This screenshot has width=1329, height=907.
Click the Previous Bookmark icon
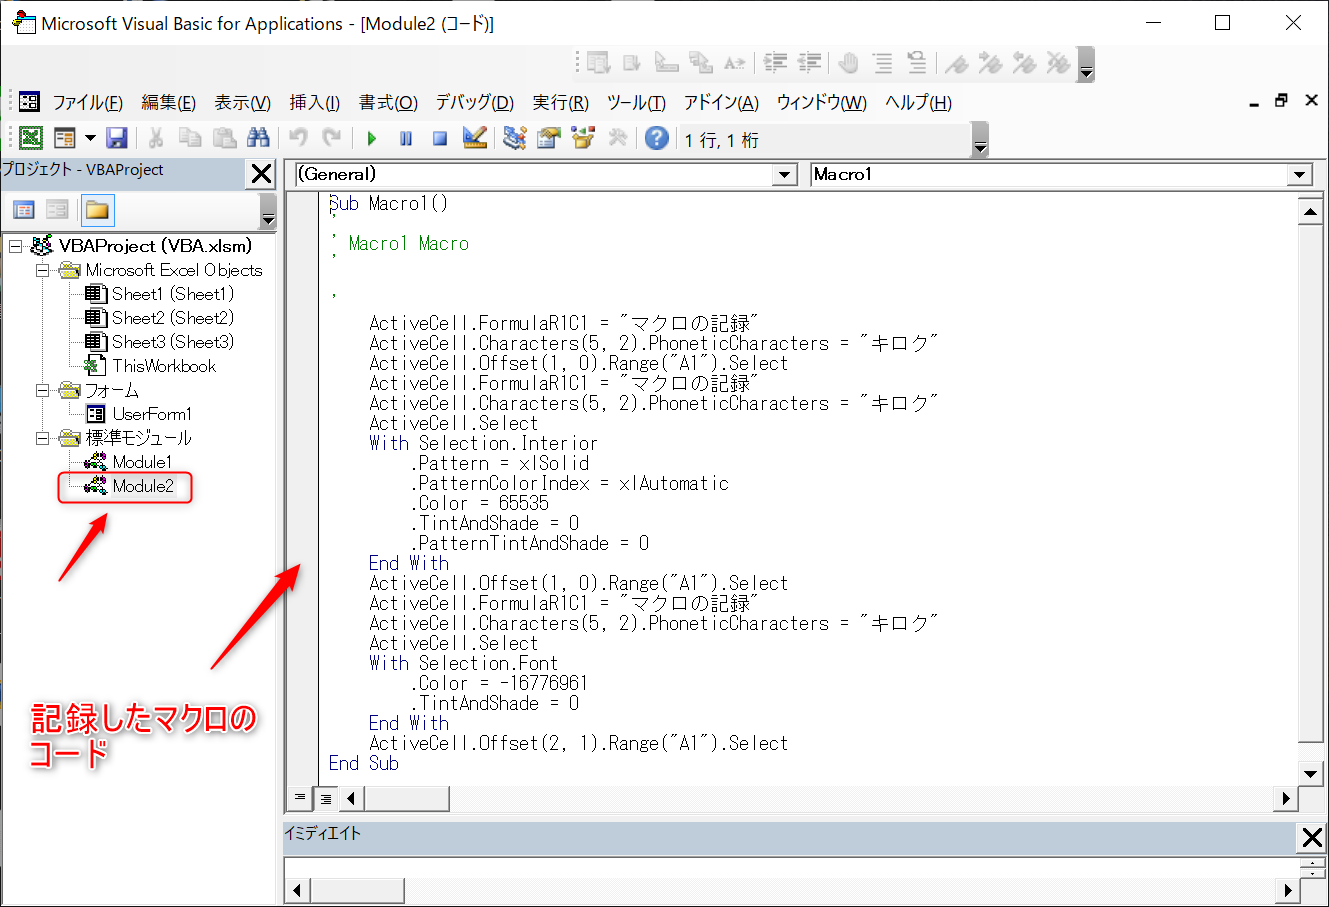coord(1025,63)
